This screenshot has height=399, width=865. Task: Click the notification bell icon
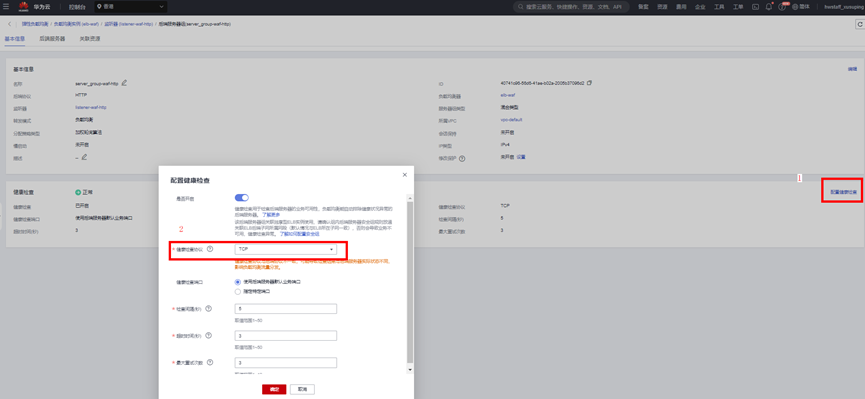click(768, 7)
